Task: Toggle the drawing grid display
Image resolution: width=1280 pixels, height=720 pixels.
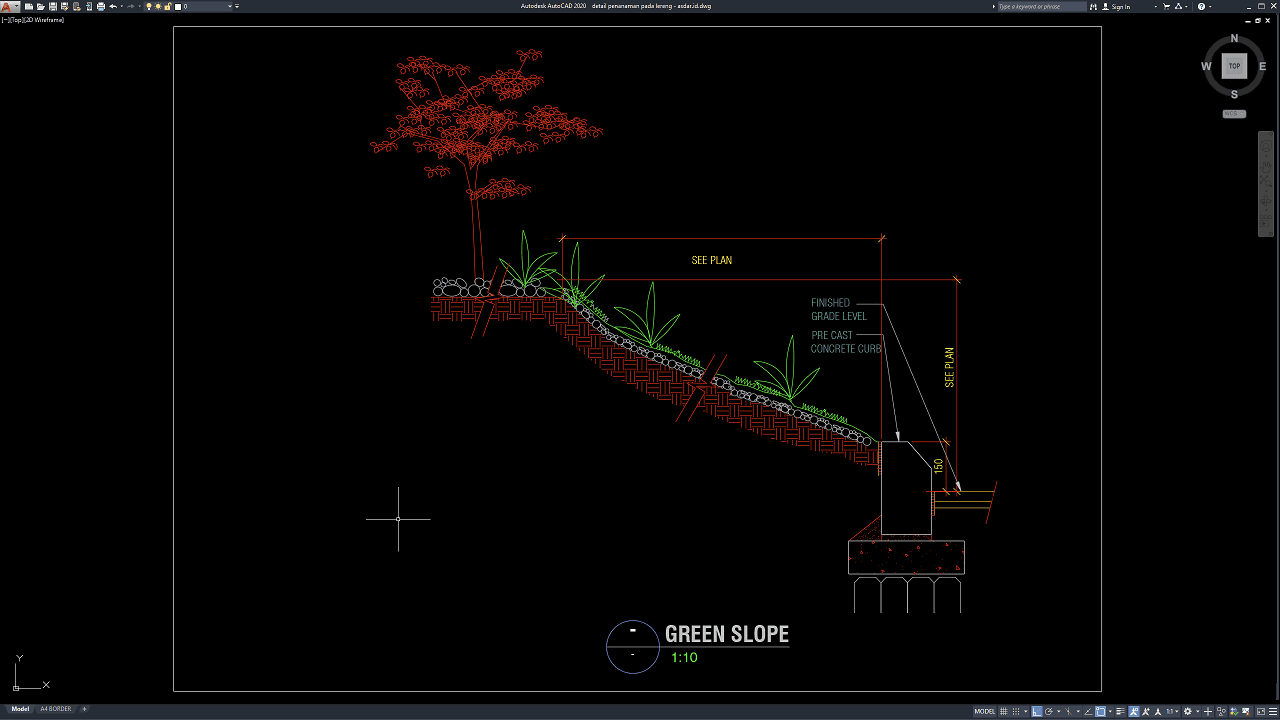Action: 1004,711
